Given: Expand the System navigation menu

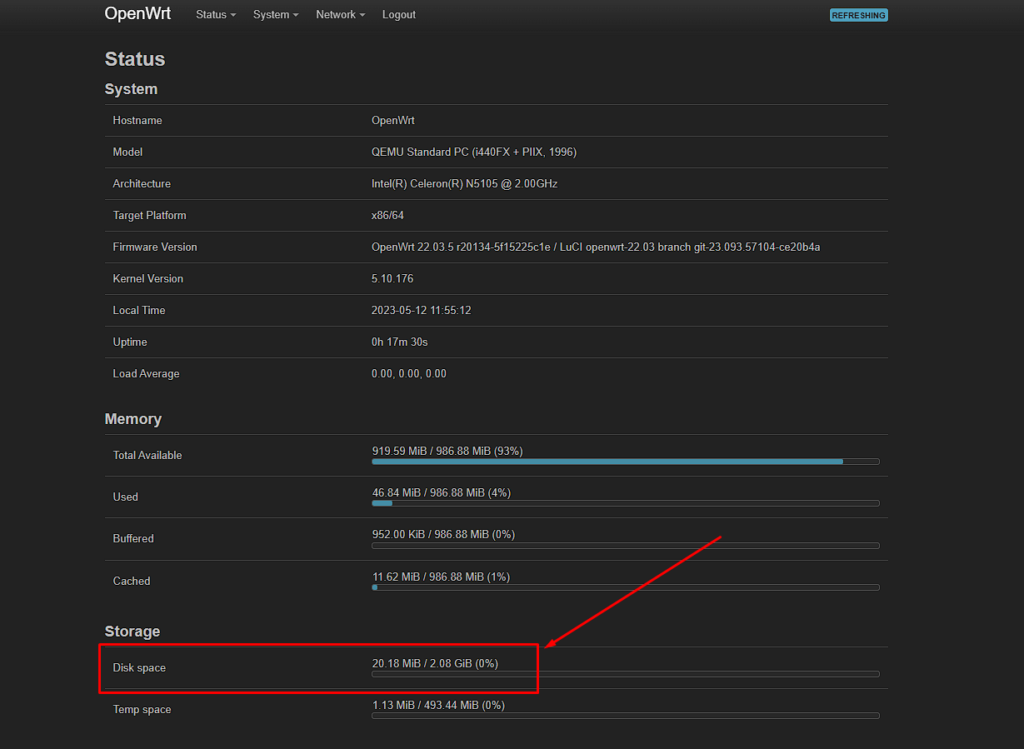Looking at the screenshot, I should 276,14.
